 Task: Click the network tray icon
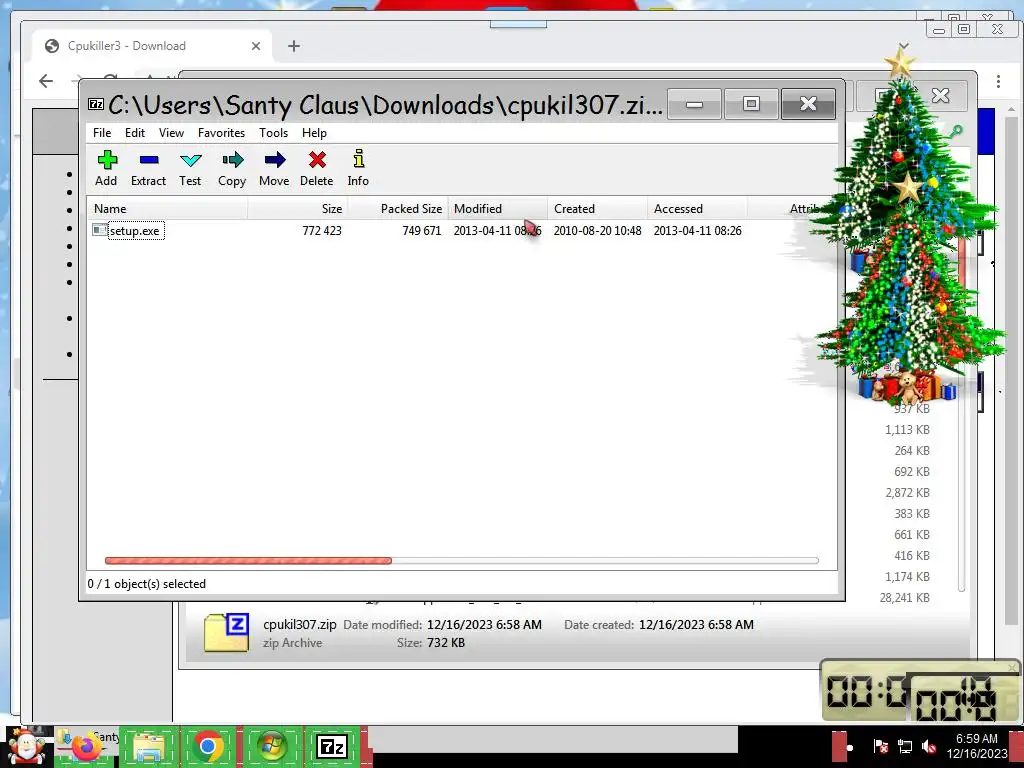tap(905, 746)
